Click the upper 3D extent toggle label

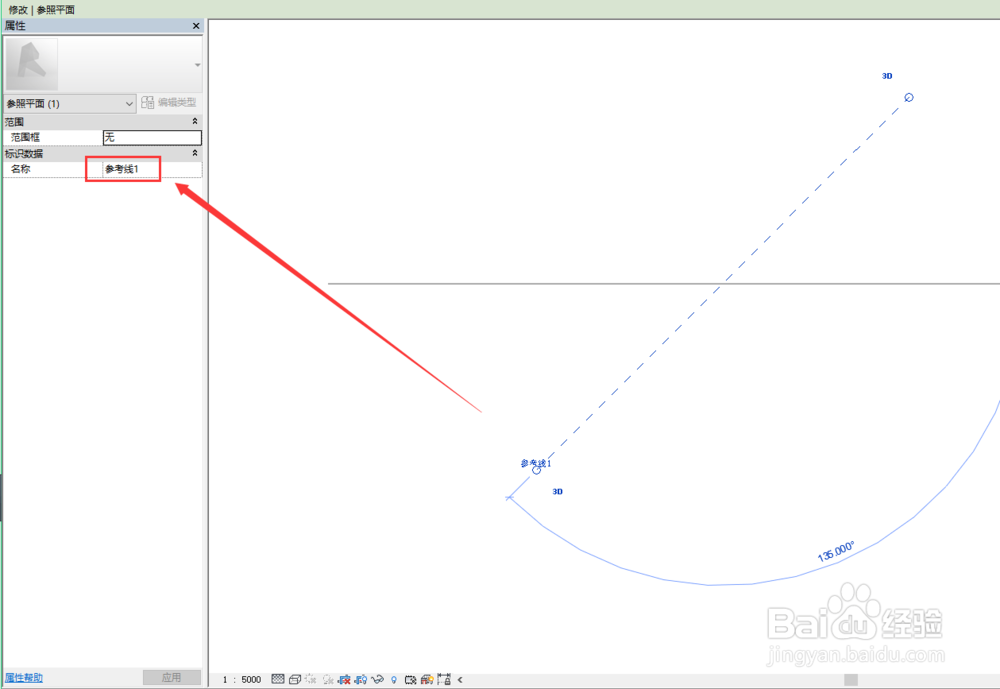[x=887, y=76]
